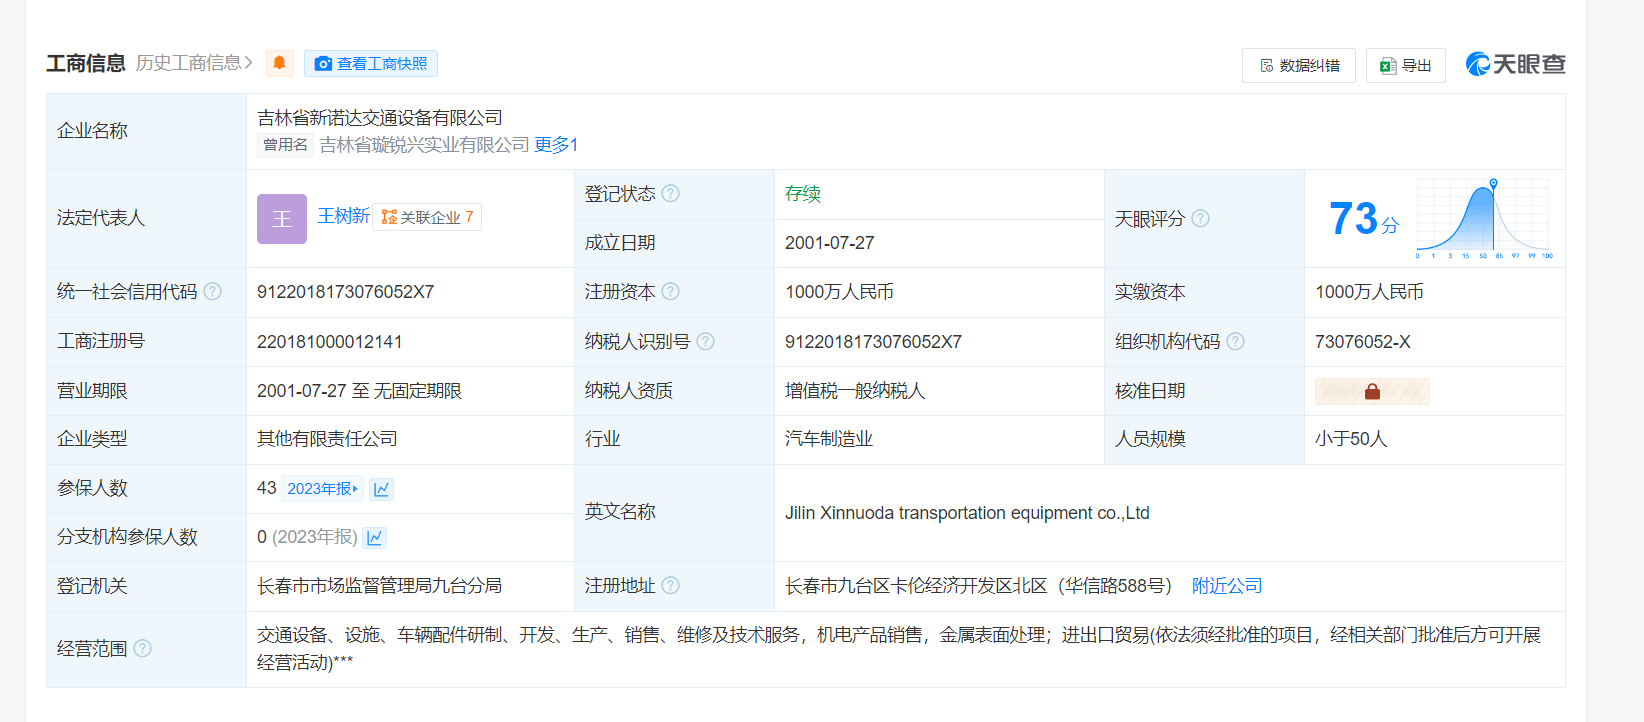This screenshot has width=1644, height=722.
Task: Open 附近公司 nearby companies link
Action: [1227, 586]
